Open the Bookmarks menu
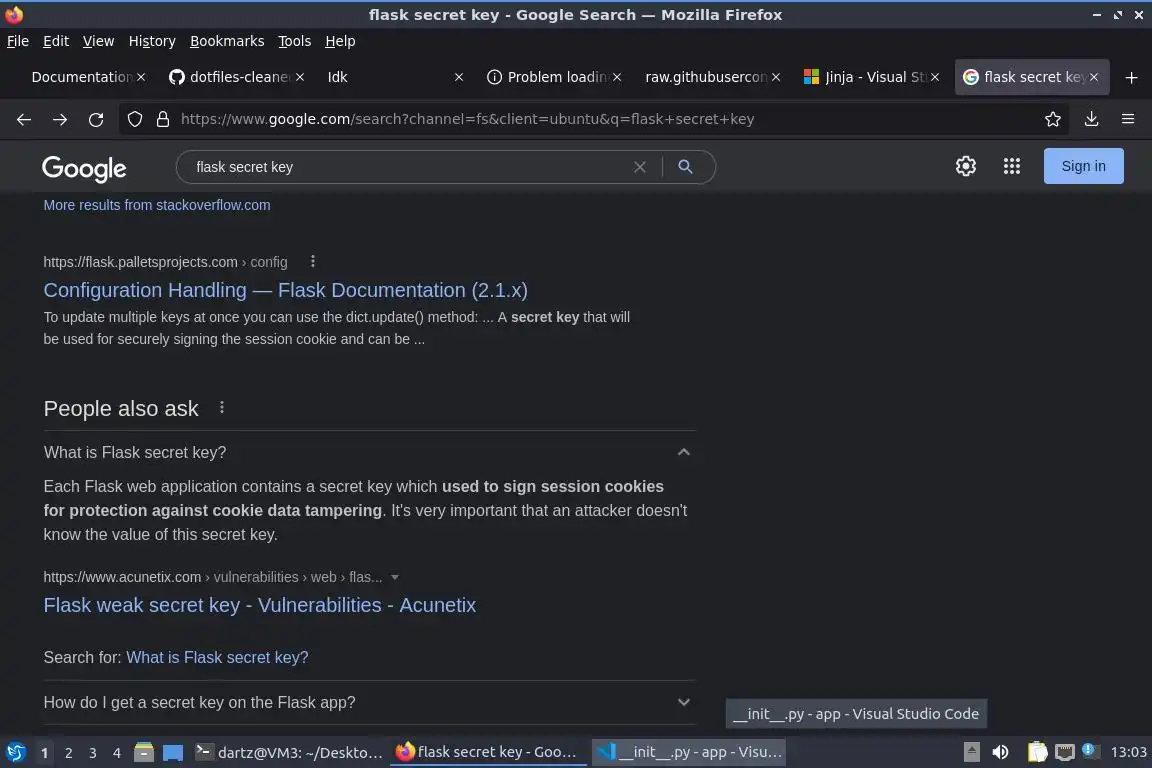This screenshot has height=768, width=1152. [x=227, y=41]
